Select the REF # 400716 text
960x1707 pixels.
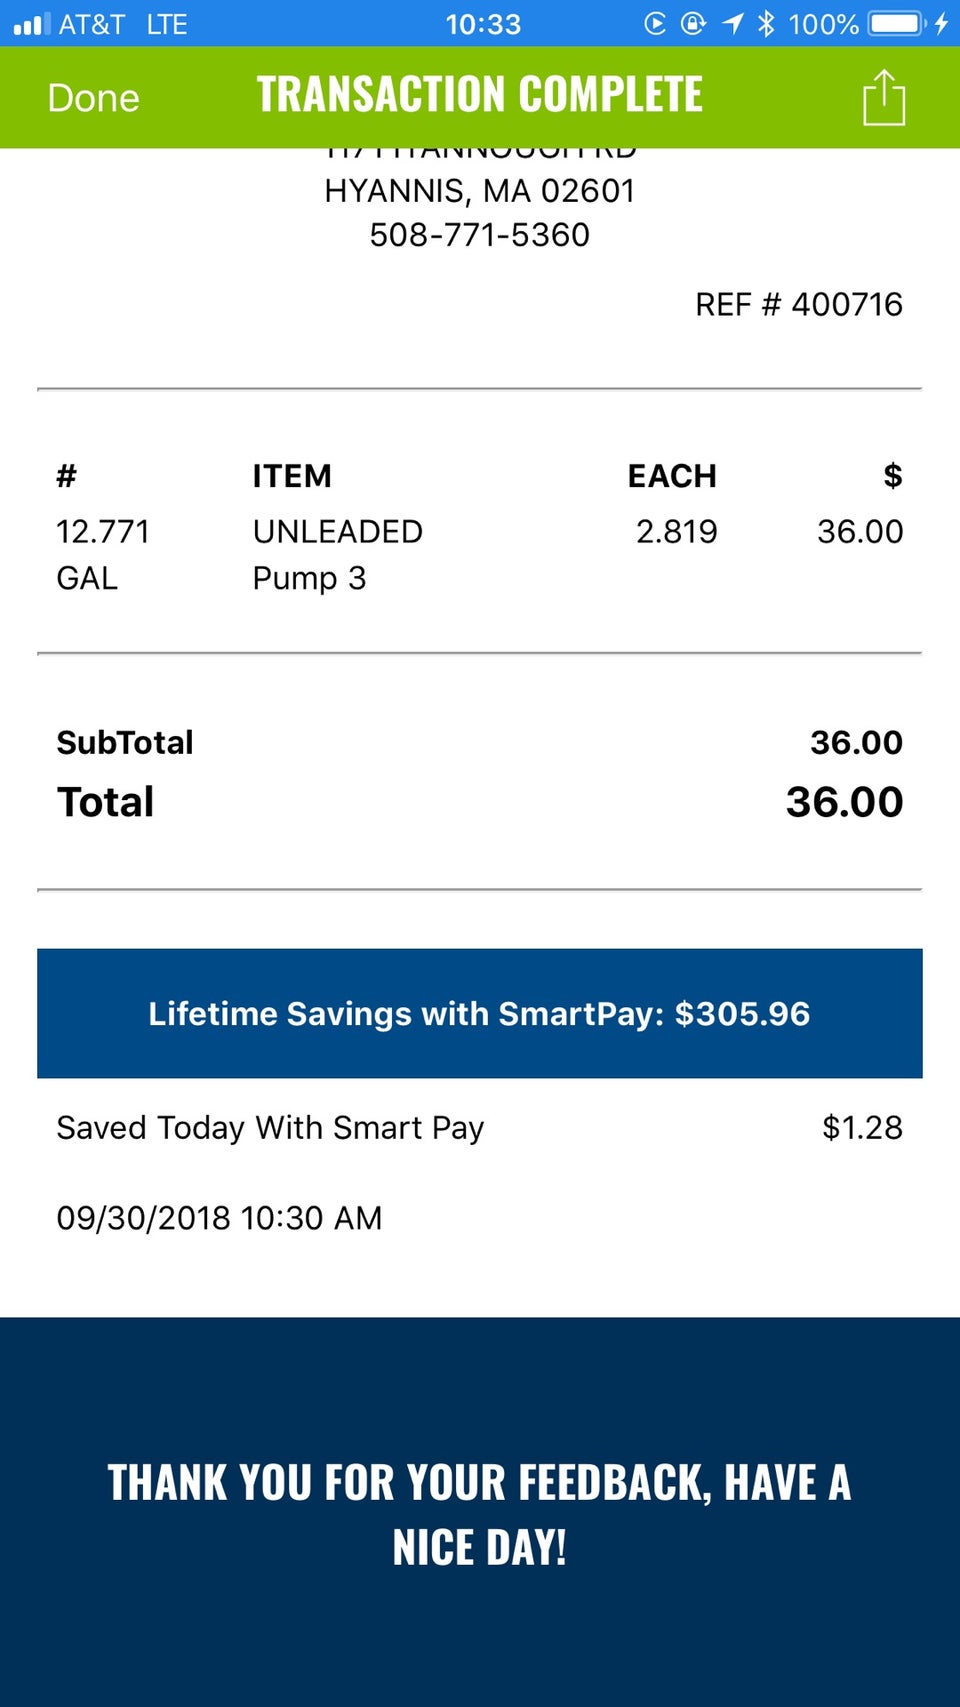point(798,304)
